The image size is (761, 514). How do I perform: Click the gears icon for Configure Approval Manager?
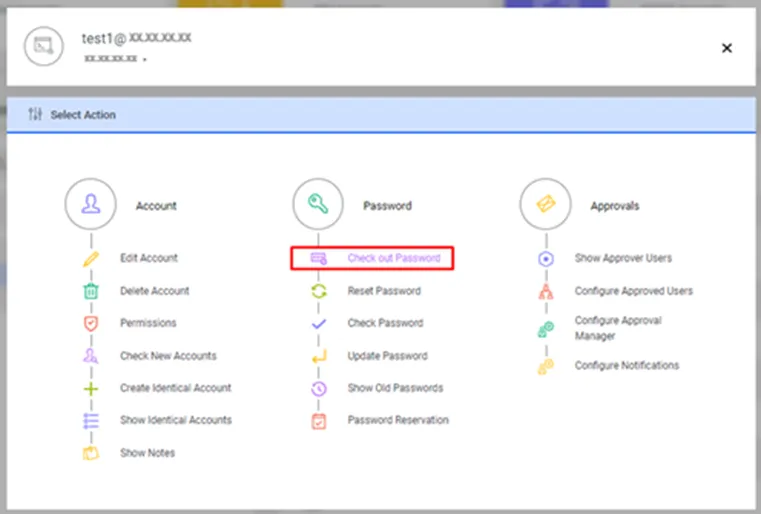click(546, 329)
